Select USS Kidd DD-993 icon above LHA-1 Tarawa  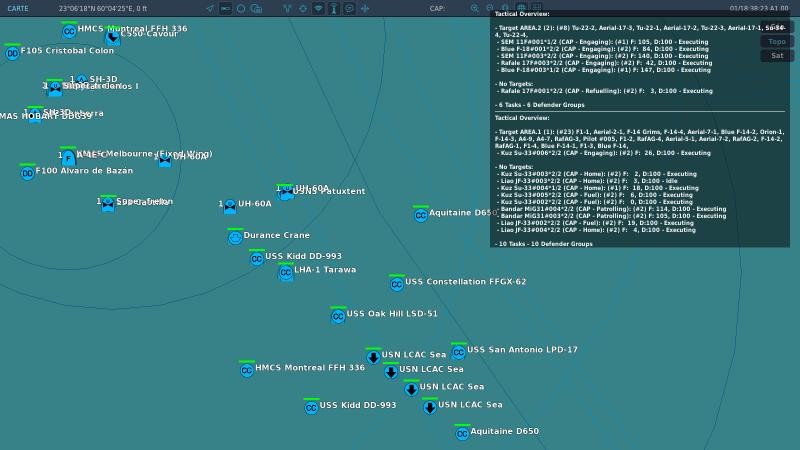tap(257, 259)
